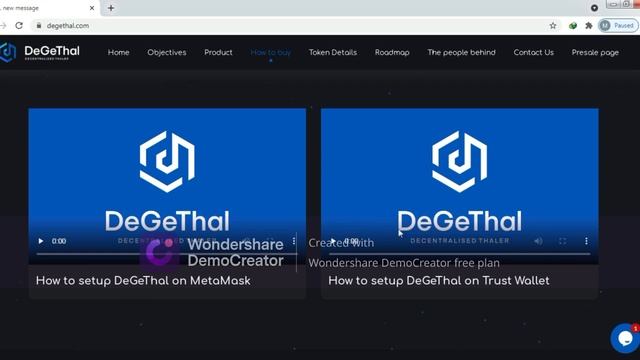The image size is (640, 360).
Task: Play the MetaMask setup video
Action: point(41,241)
